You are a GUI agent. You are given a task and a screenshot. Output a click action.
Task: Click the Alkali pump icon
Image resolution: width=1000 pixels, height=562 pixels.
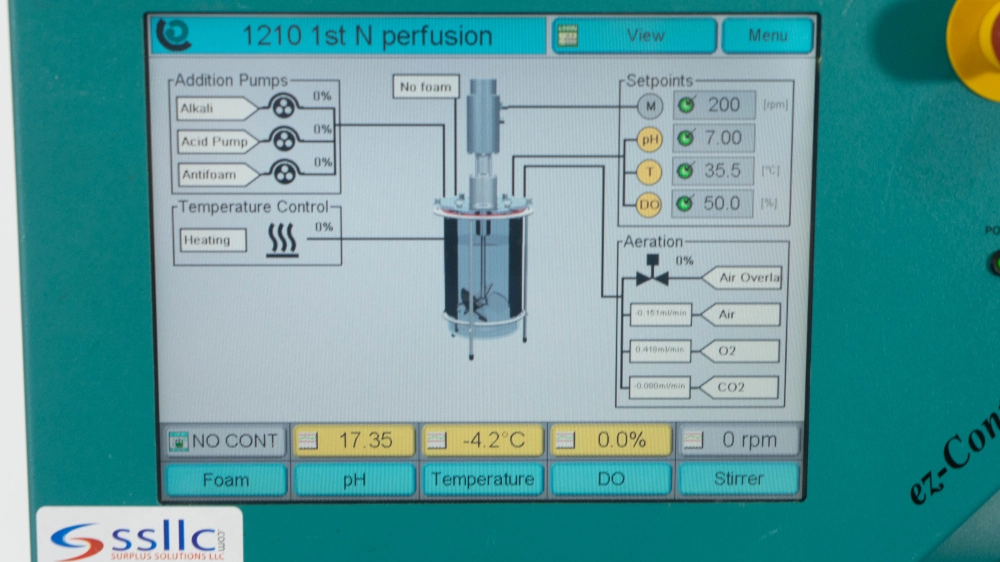(x=284, y=108)
